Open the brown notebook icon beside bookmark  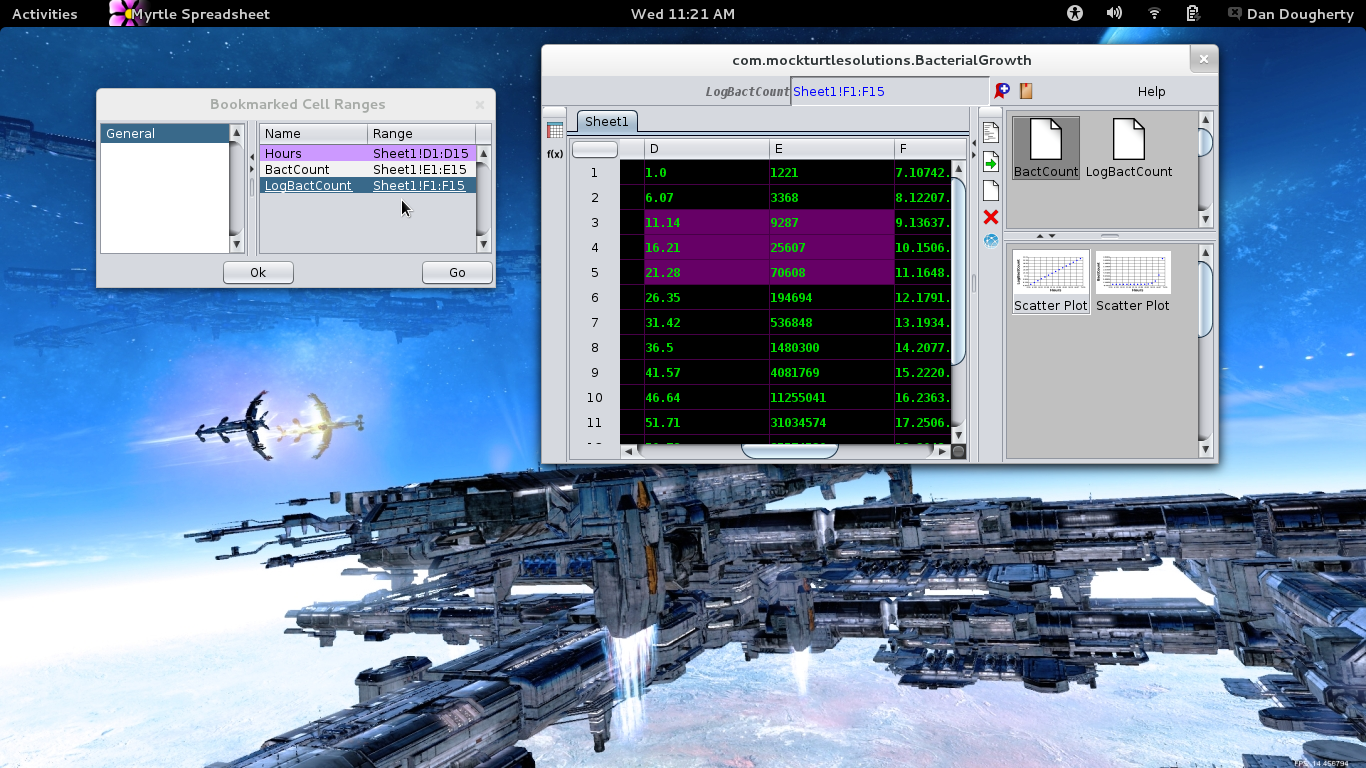pos(1025,91)
